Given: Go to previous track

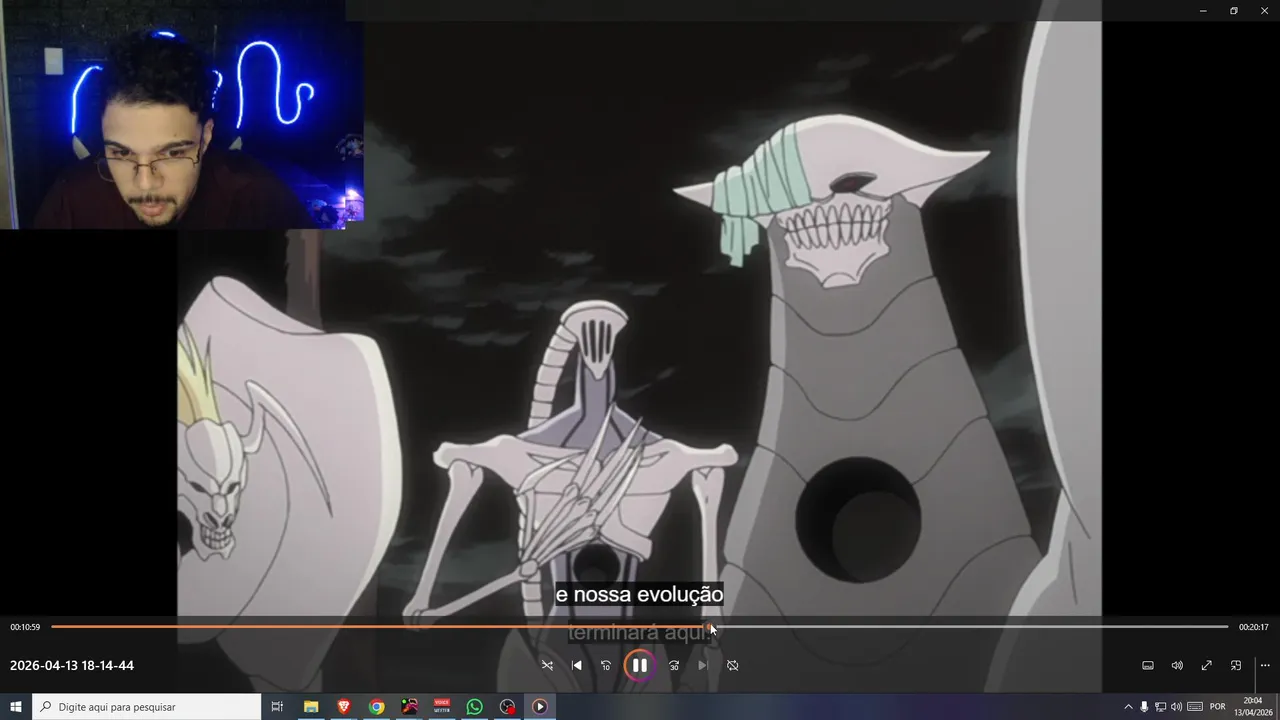Looking at the screenshot, I should click(x=577, y=665).
